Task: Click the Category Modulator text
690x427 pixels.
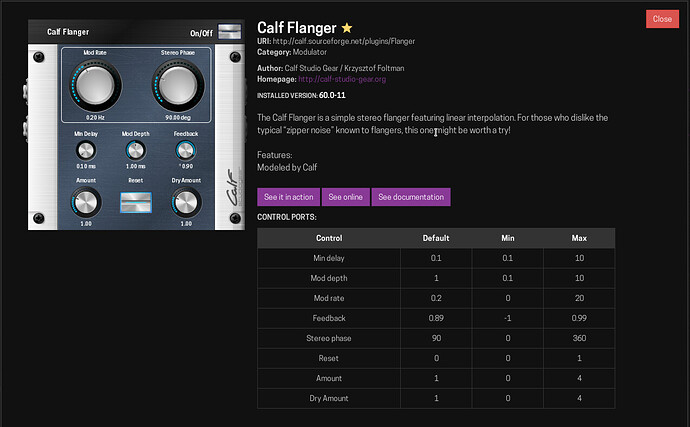Action: (292, 52)
